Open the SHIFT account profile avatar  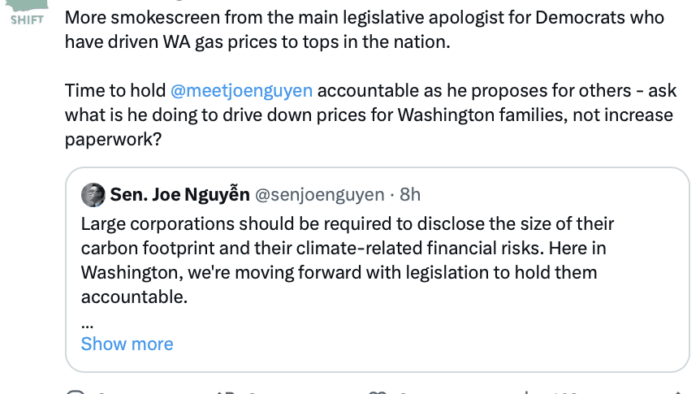click(x=27, y=12)
